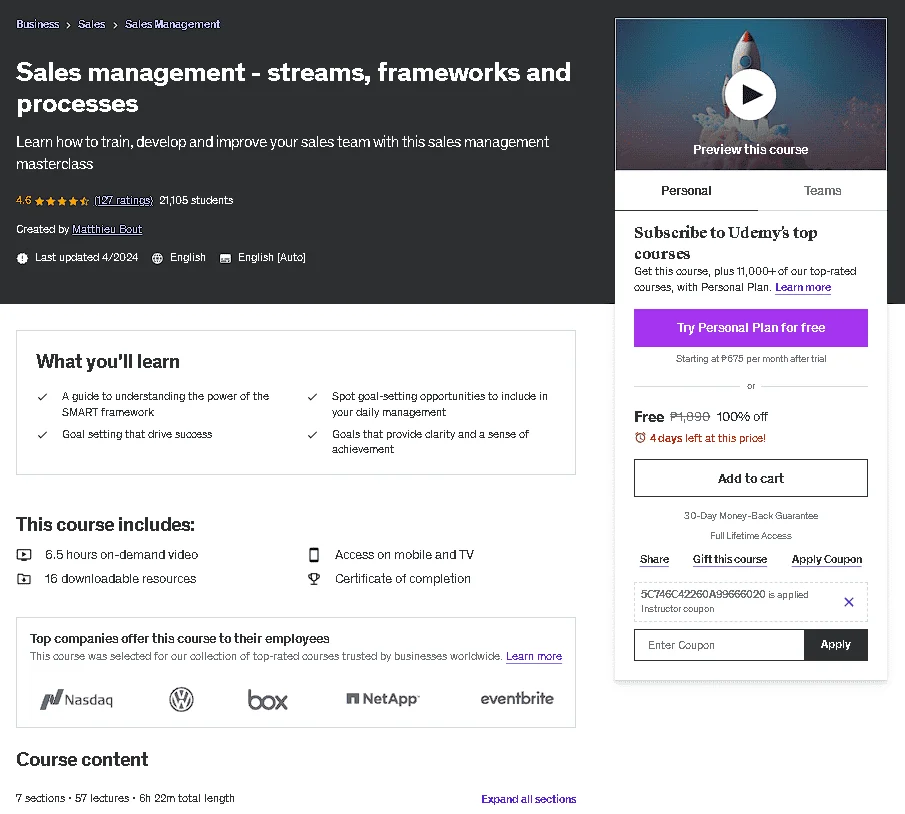Click the Share link
This screenshot has width=905, height=814.
click(655, 559)
